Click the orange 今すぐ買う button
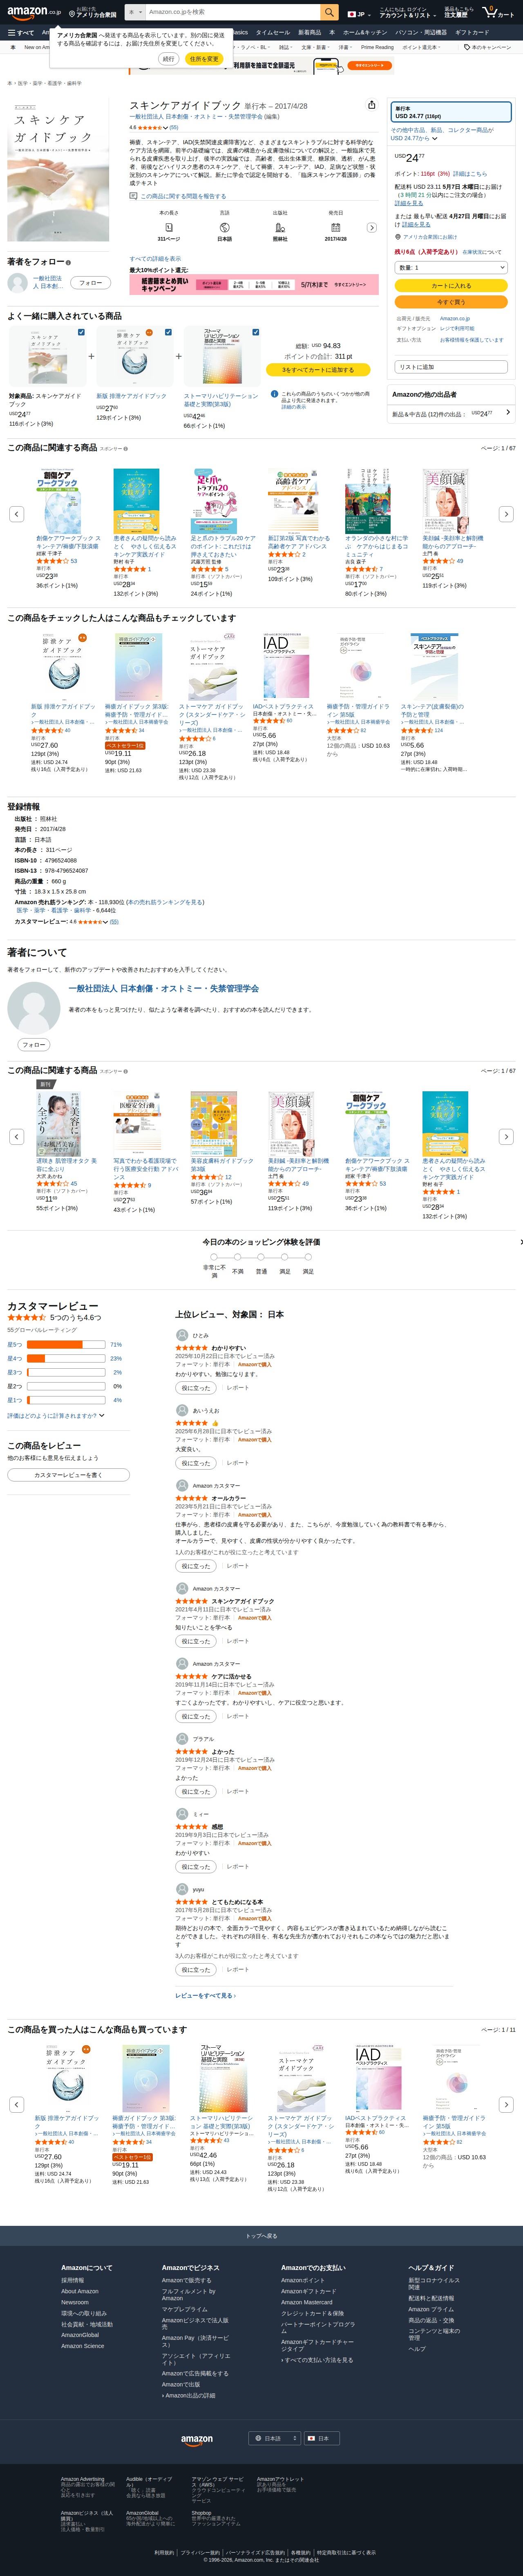The image size is (523, 2576). (x=452, y=302)
